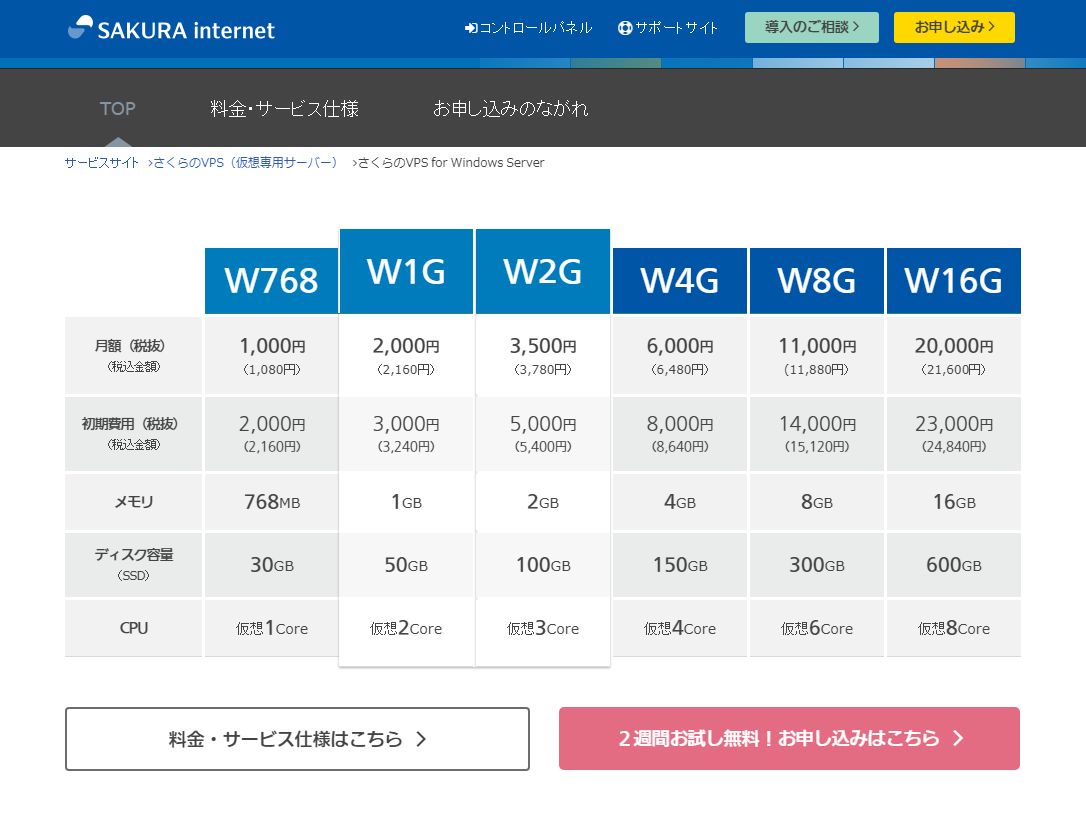Click the yellow お申し込み button
Screen dimensions: 1086x829
click(x=954, y=27)
